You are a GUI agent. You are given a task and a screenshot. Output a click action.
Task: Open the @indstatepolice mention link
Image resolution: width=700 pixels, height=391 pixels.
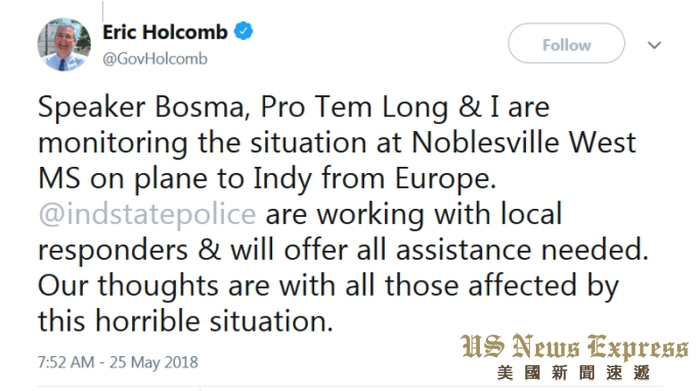coord(147,214)
